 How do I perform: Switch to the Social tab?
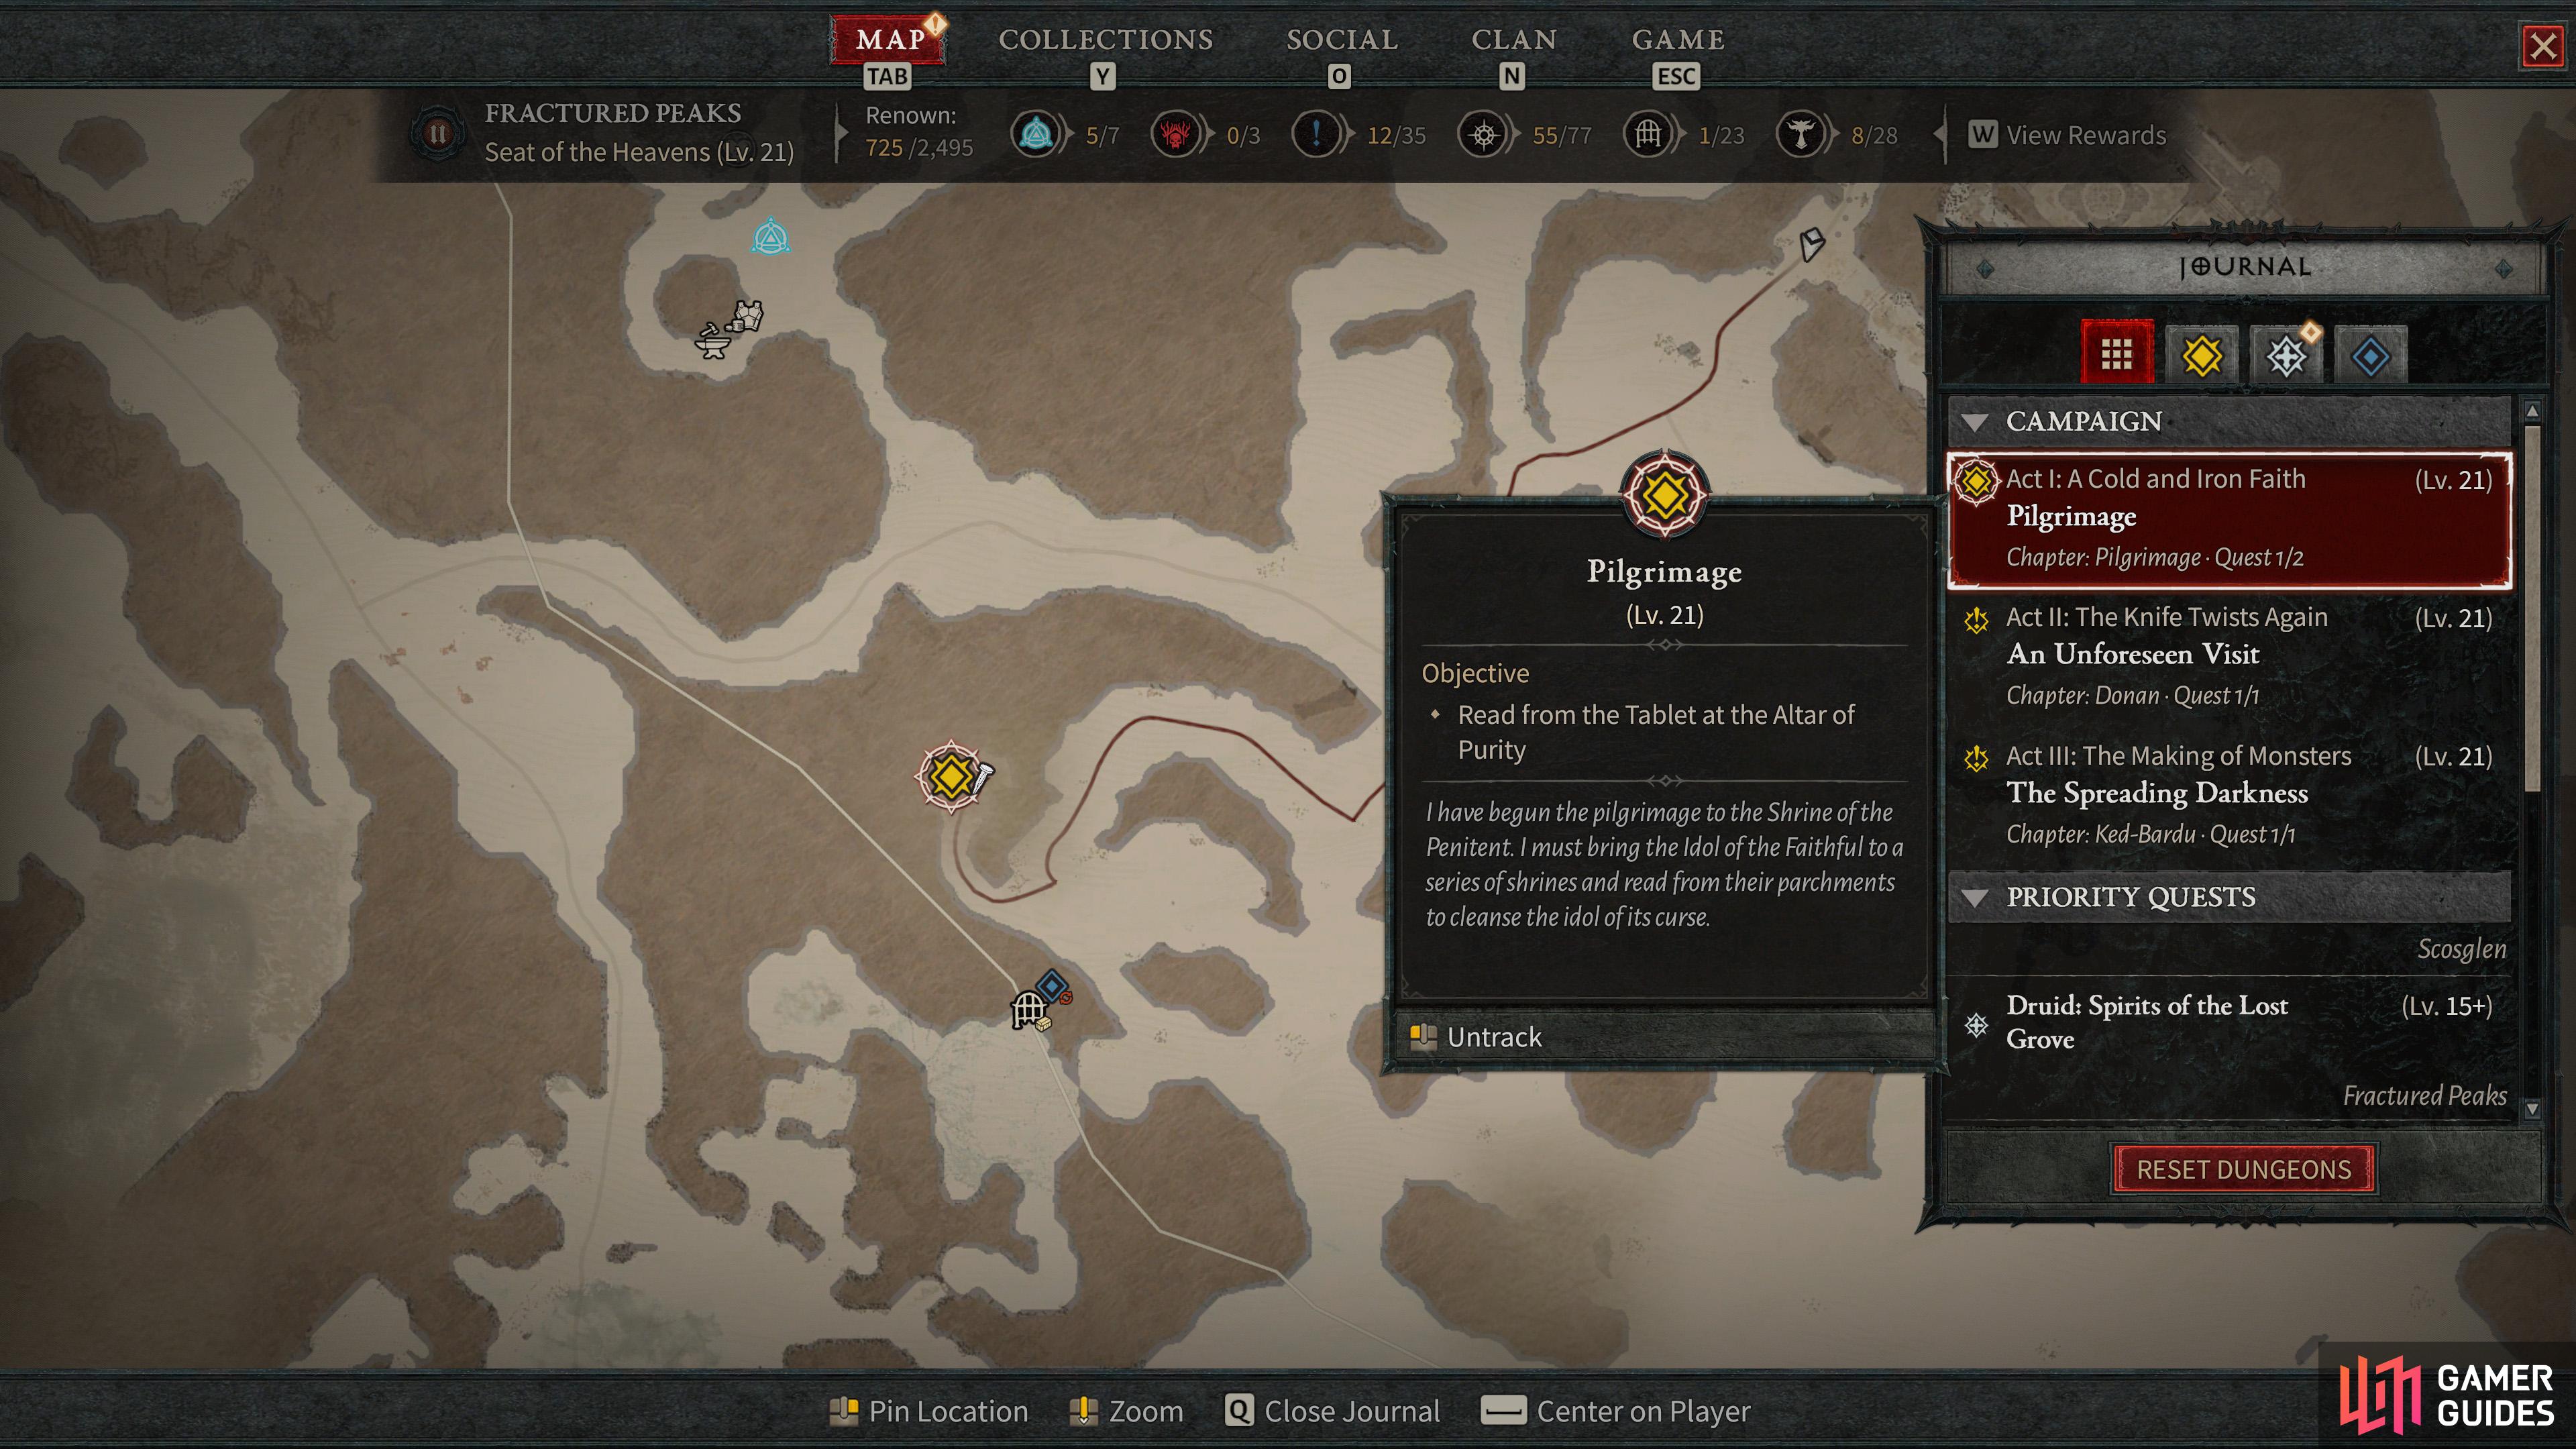click(x=1342, y=40)
